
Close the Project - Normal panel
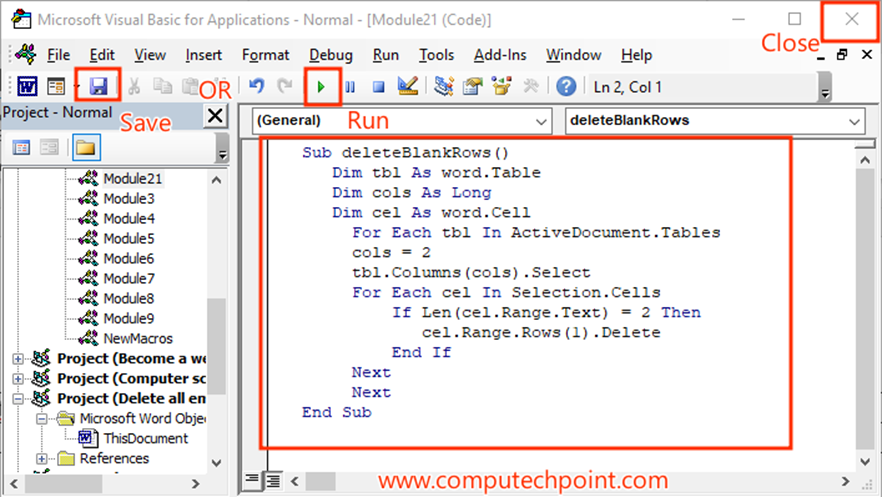pyautogui.click(x=215, y=116)
